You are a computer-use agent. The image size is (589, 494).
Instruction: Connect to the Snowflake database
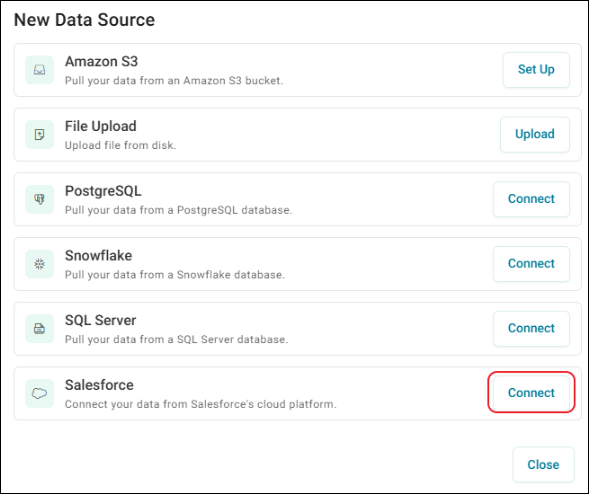click(x=531, y=264)
